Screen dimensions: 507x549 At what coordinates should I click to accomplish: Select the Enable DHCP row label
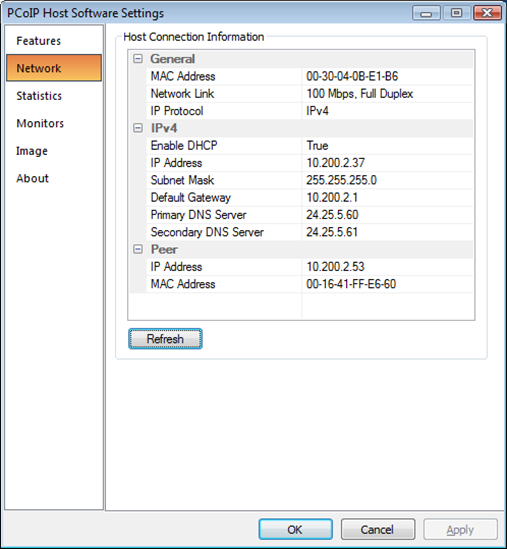tap(184, 145)
